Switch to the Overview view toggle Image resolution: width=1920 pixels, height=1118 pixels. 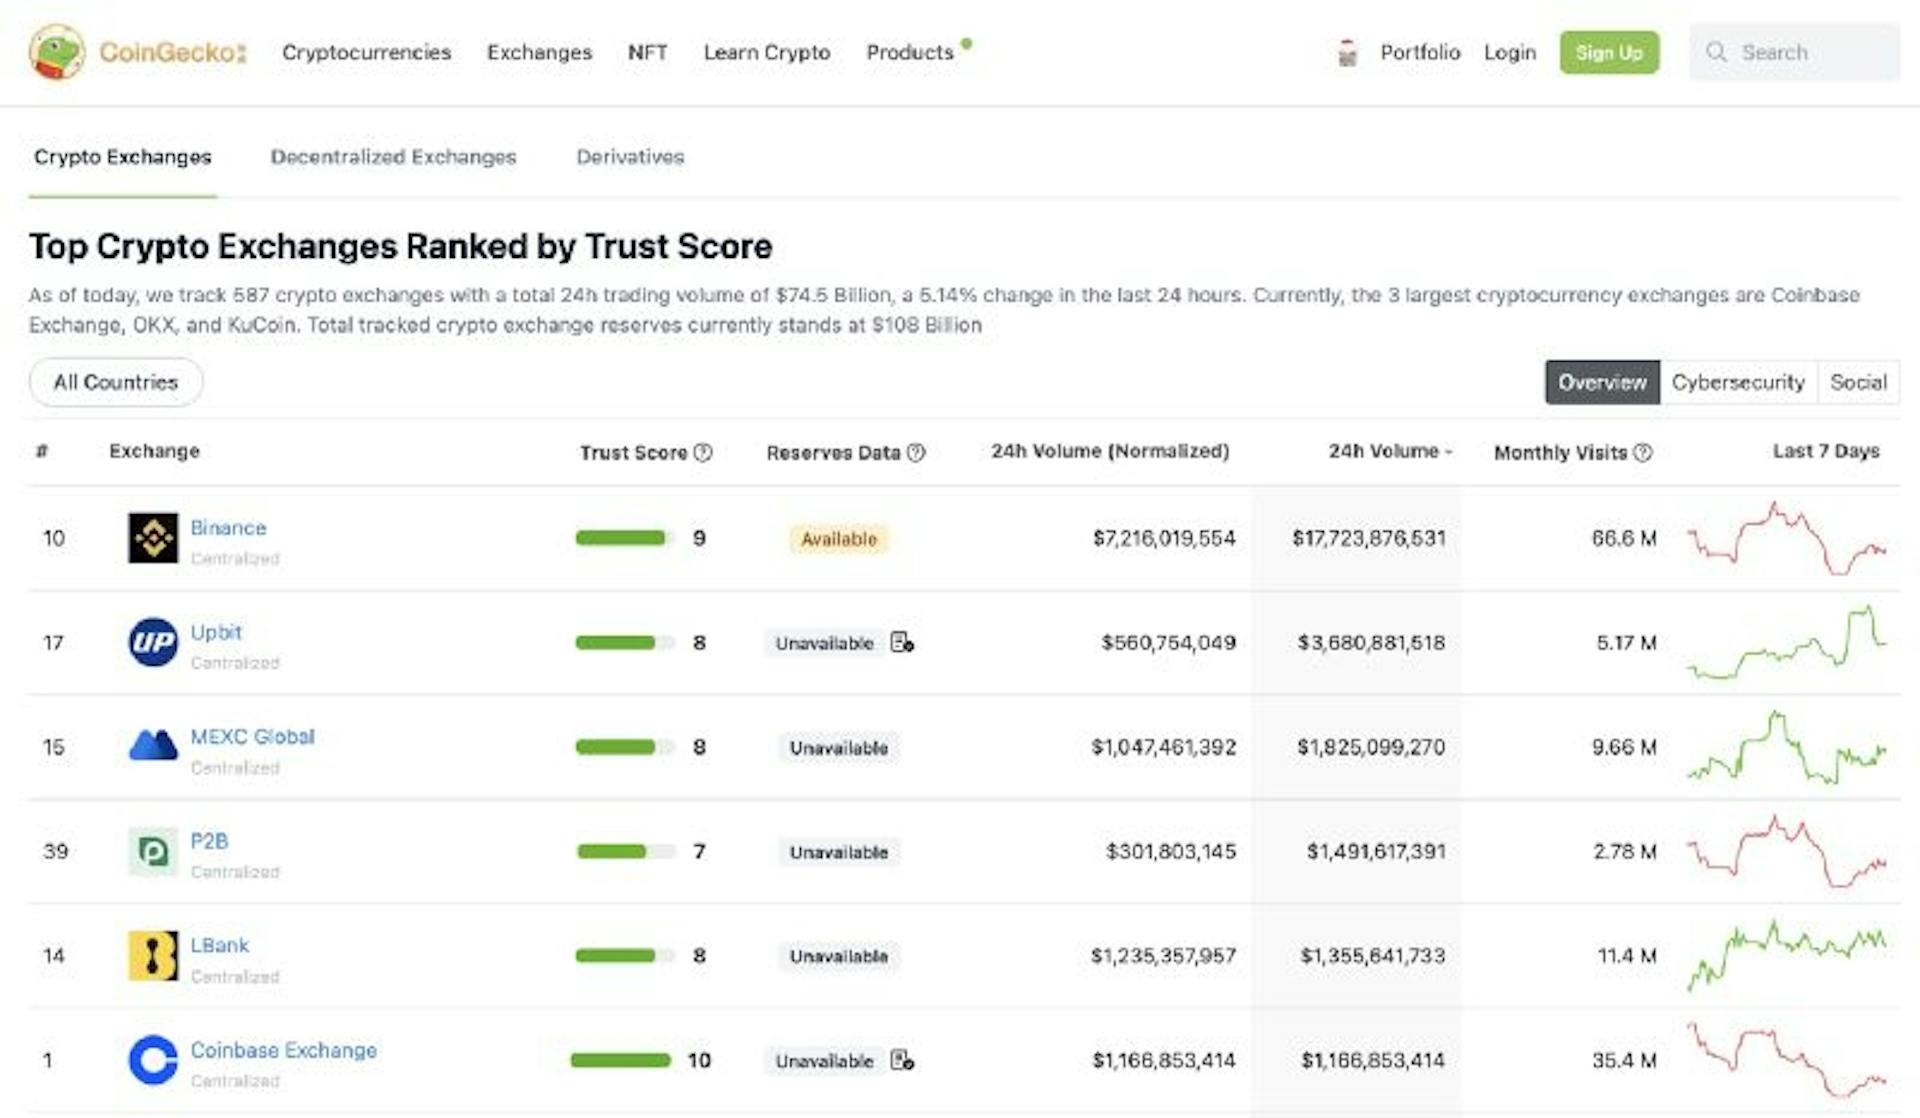coord(1602,382)
